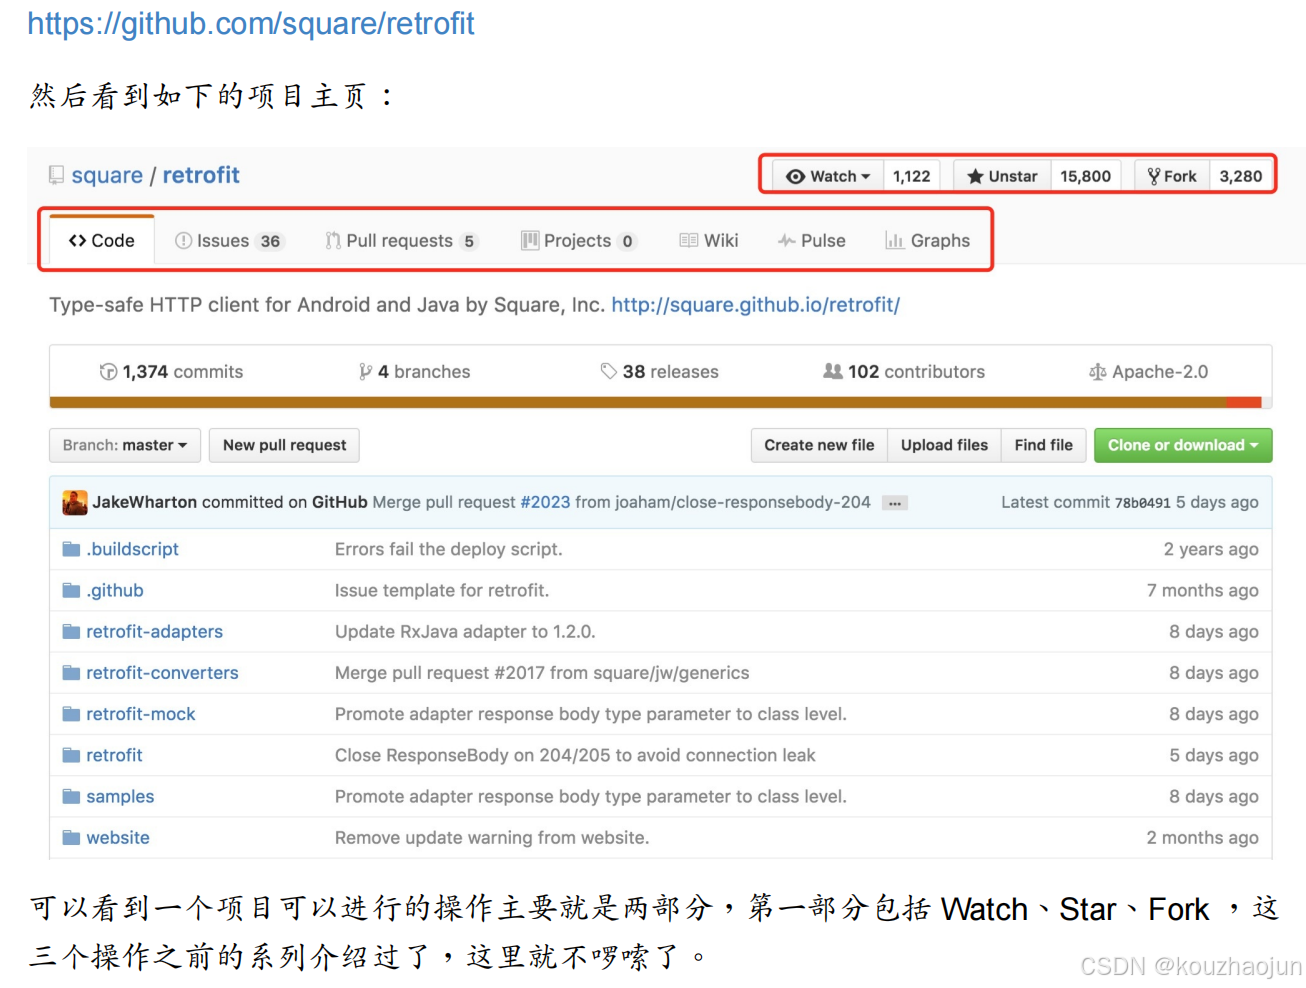Open the square.github.io/retrofit link
1306x988 pixels.
click(x=755, y=305)
